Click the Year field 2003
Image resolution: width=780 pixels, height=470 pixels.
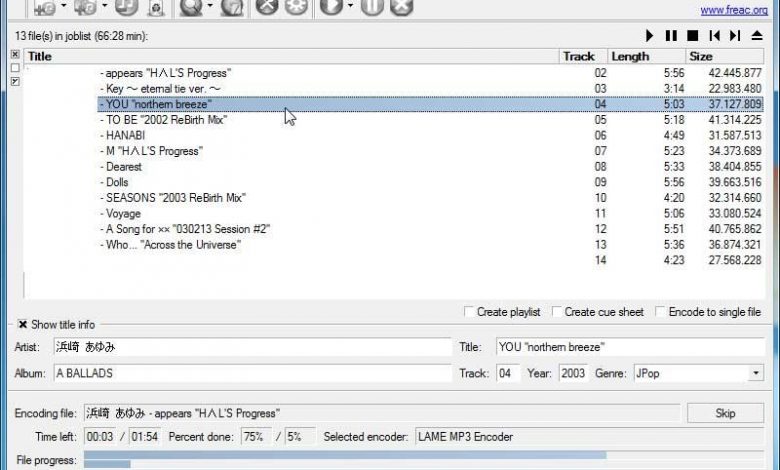point(573,373)
